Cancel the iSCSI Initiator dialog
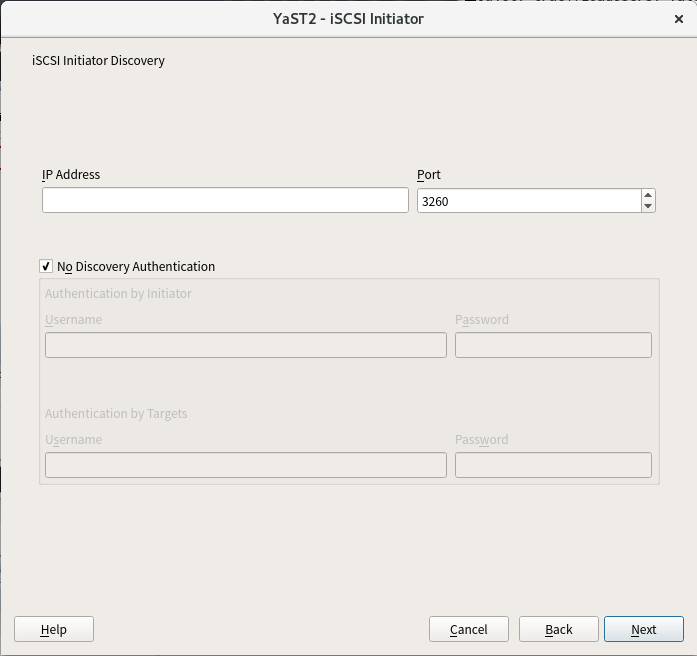This screenshot has width=697, height=656. coord(469,629)
